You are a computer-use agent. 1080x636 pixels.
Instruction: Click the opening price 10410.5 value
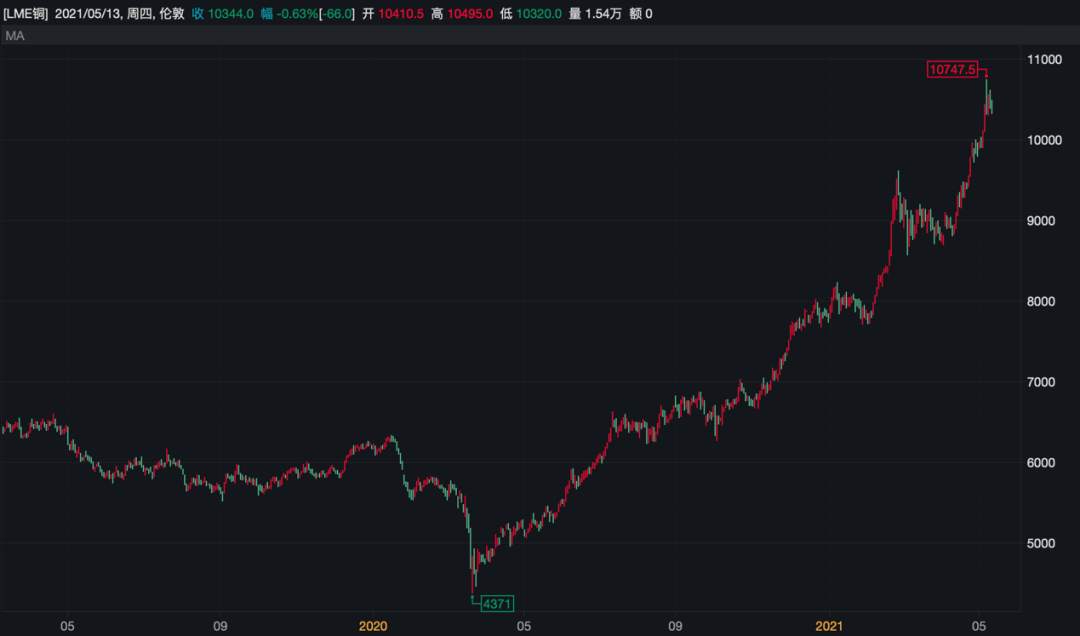point(401,14)
